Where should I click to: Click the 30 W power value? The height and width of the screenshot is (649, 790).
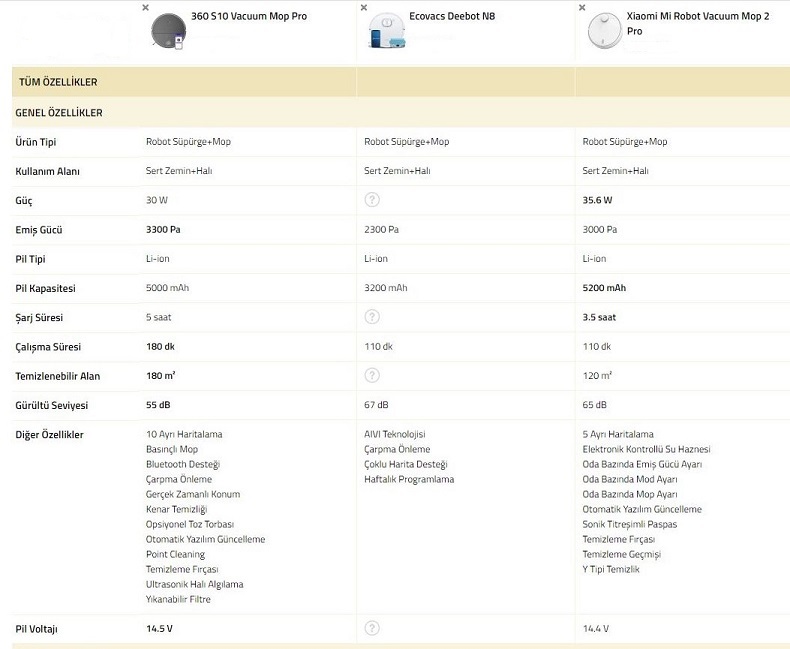point(157,200)
